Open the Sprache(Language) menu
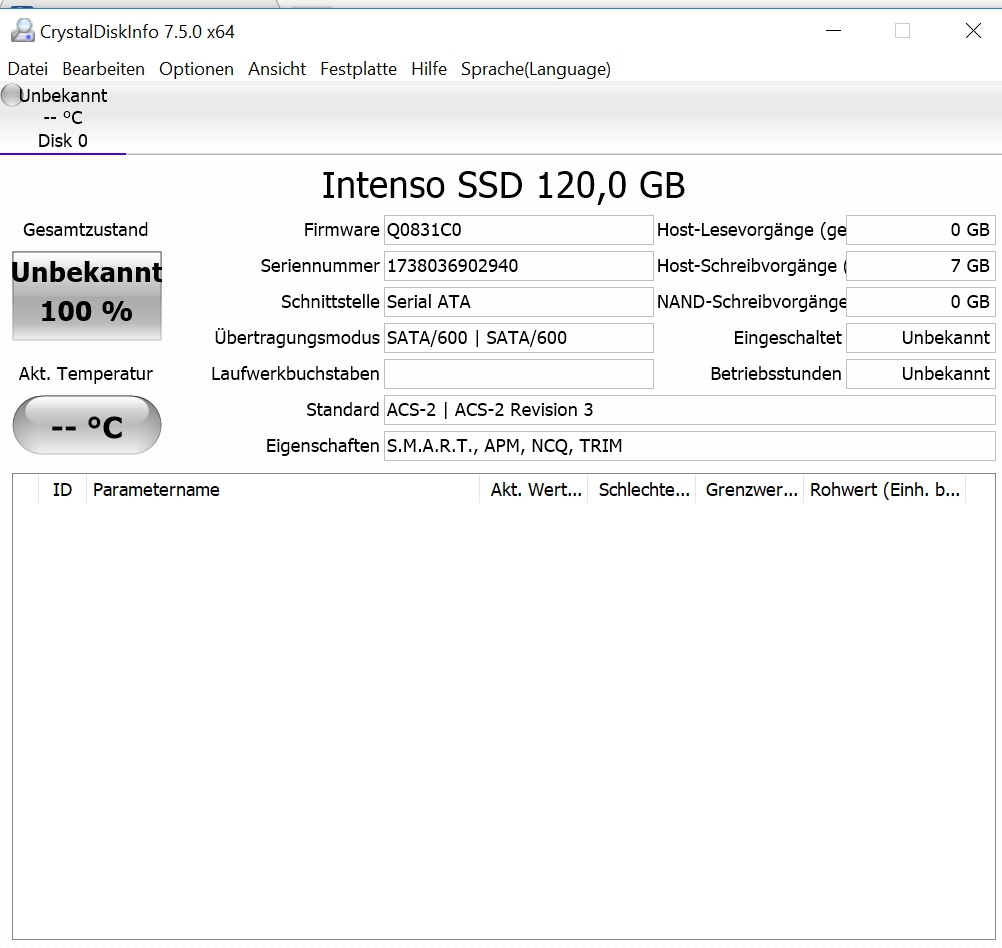 click(536, 69)
